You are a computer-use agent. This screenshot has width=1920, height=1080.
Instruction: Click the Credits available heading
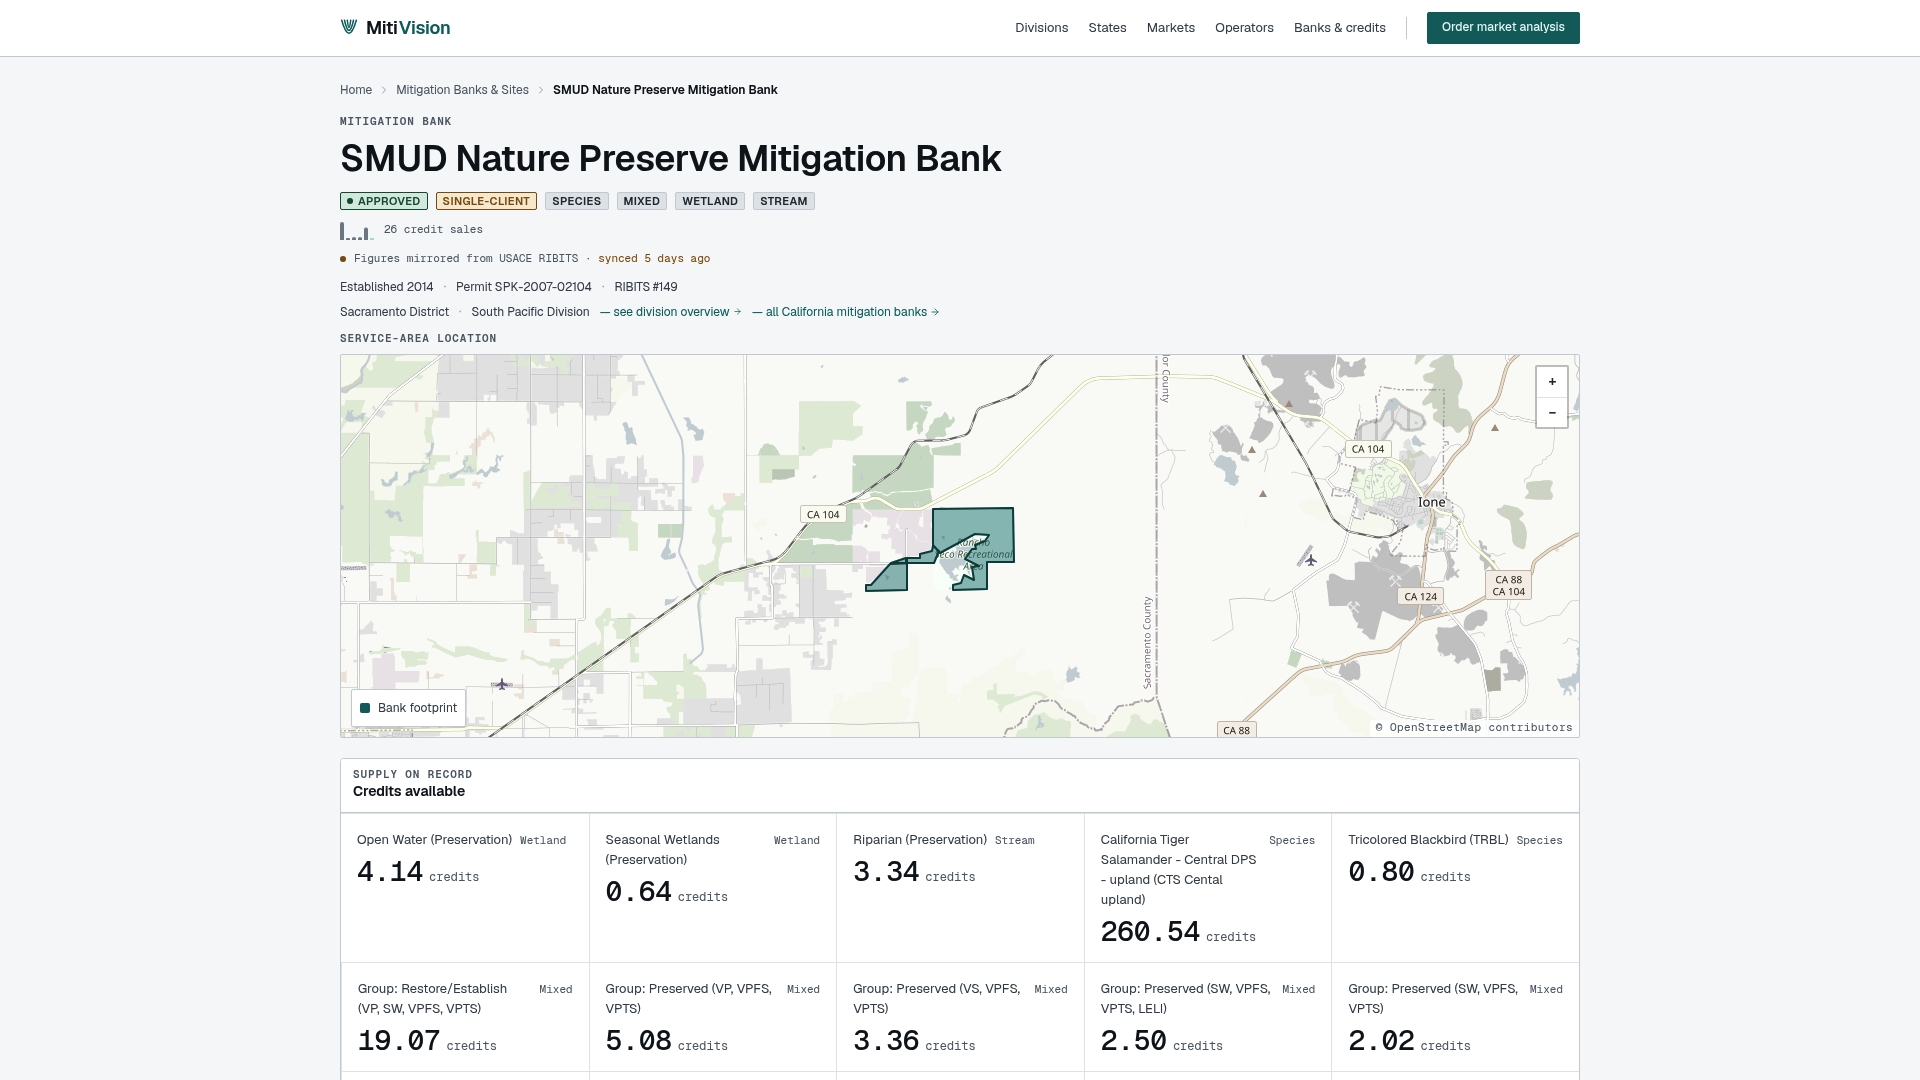[x=408, y=792]
